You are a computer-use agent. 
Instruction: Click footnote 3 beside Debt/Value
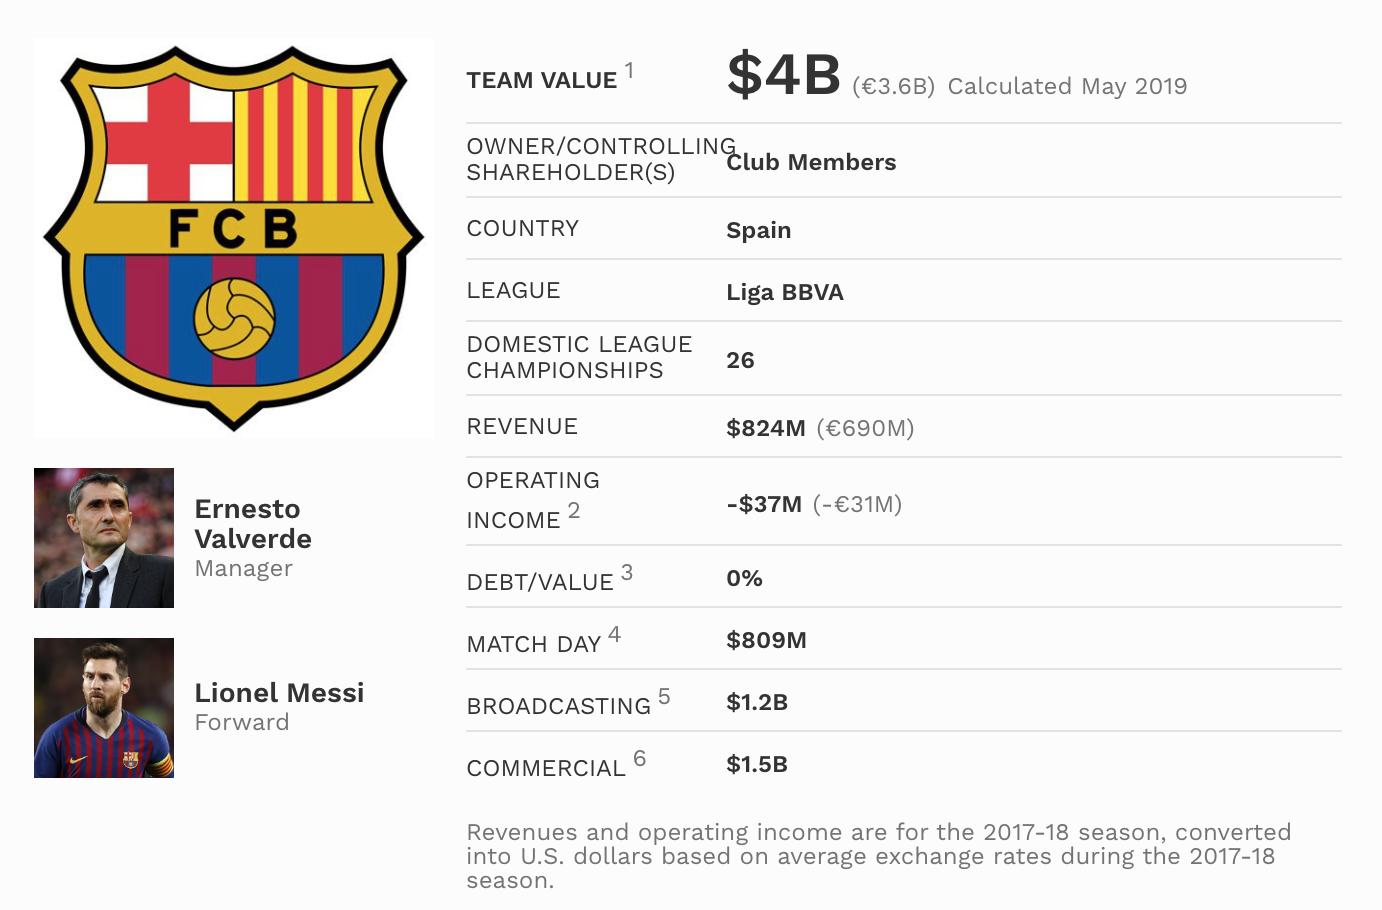627,573
